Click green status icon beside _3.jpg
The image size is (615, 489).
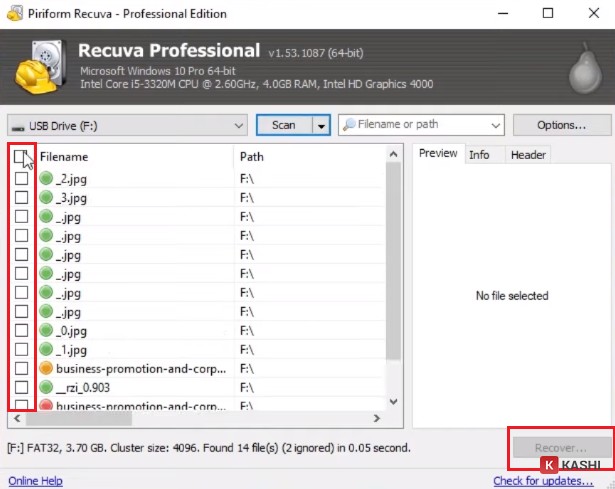[x=46, y=198]
